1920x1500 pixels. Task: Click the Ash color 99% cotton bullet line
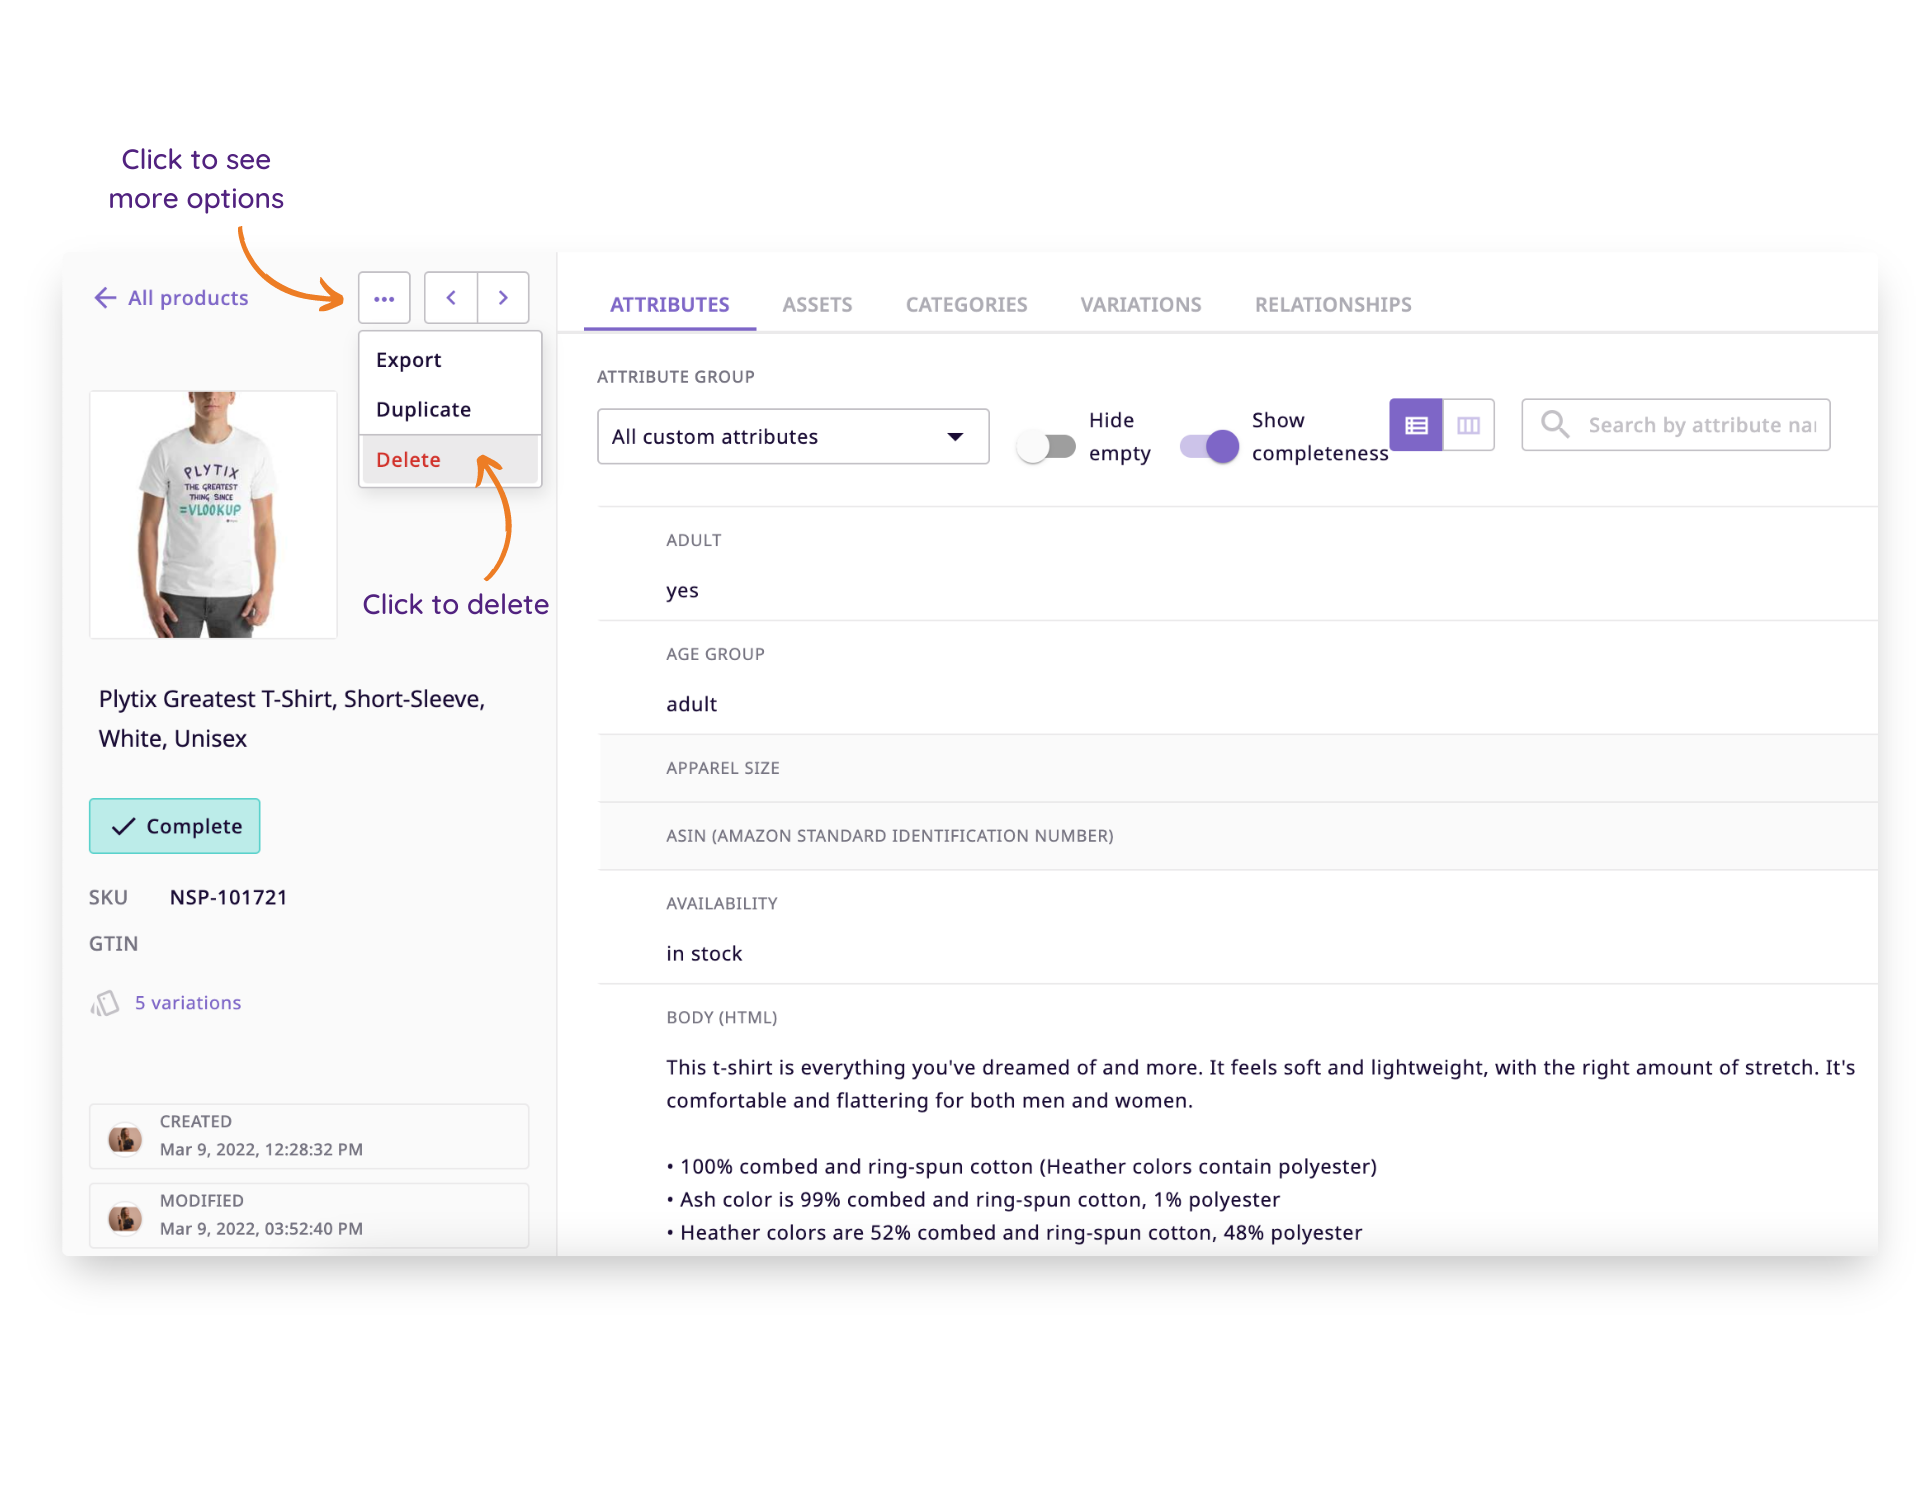(973, 1200)
